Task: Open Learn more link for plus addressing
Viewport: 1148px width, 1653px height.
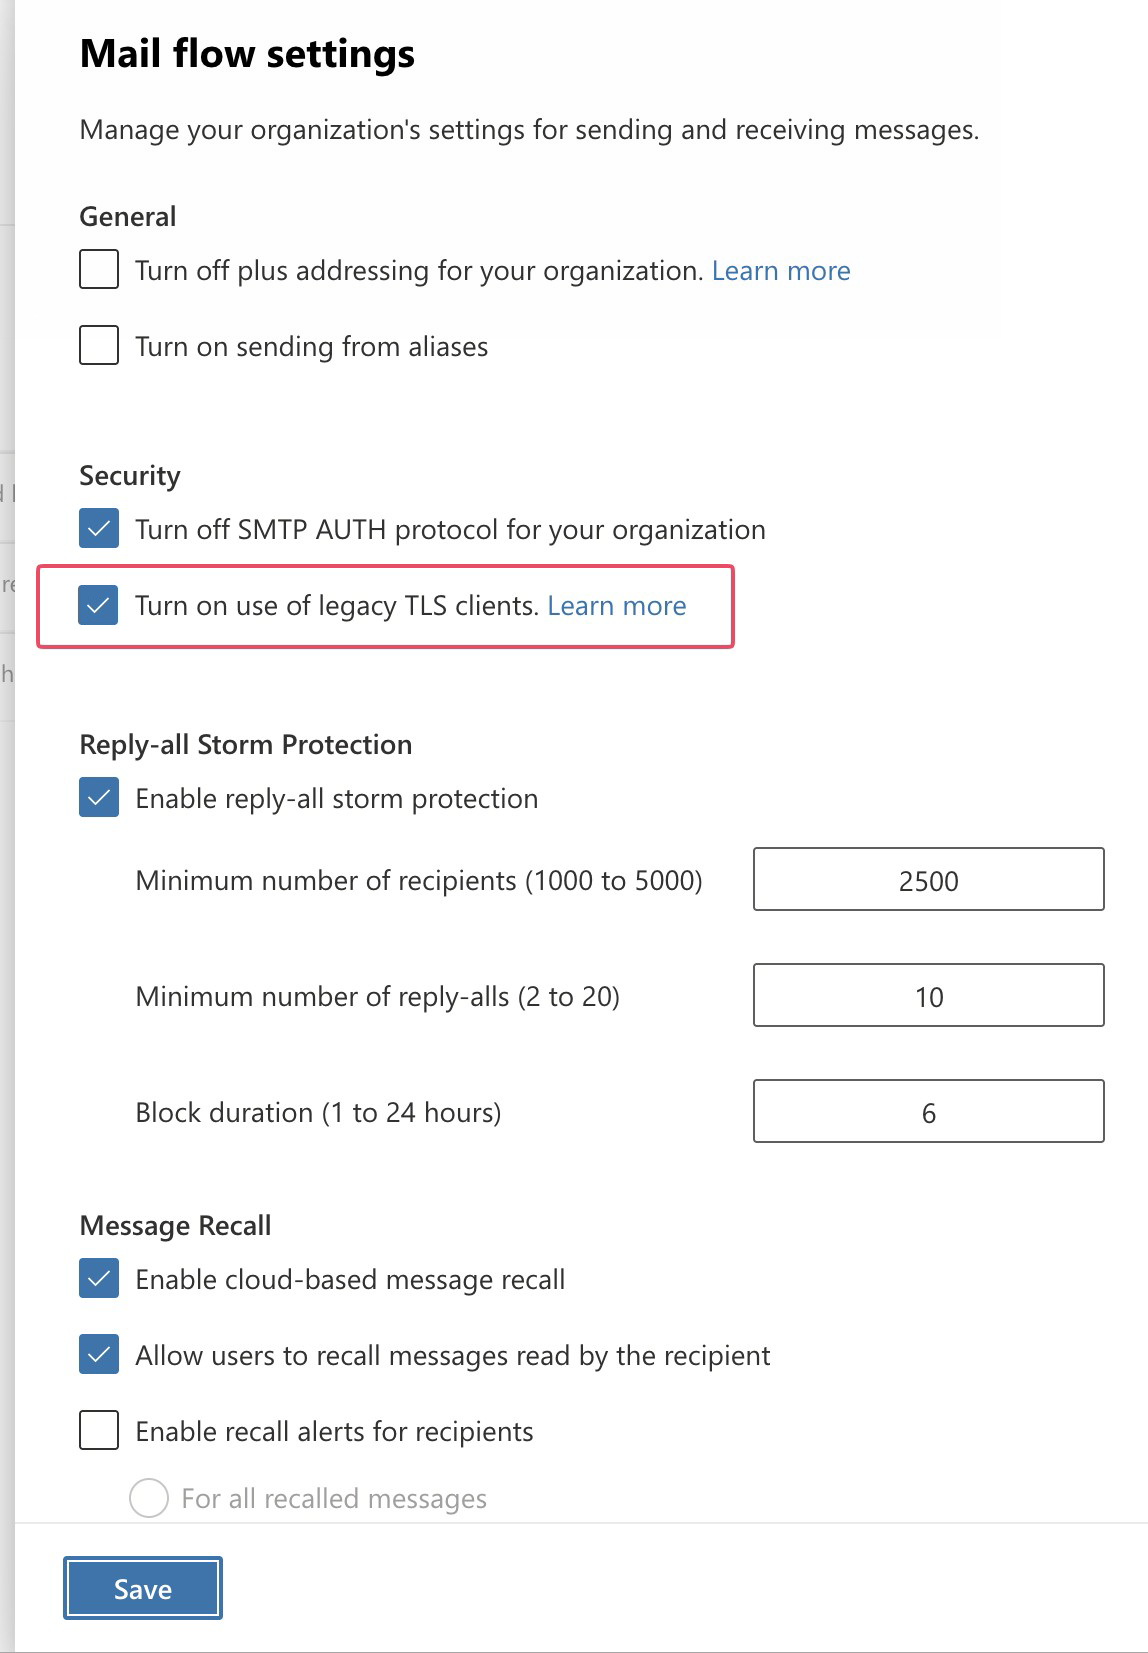Action: (x=780, y=271)
